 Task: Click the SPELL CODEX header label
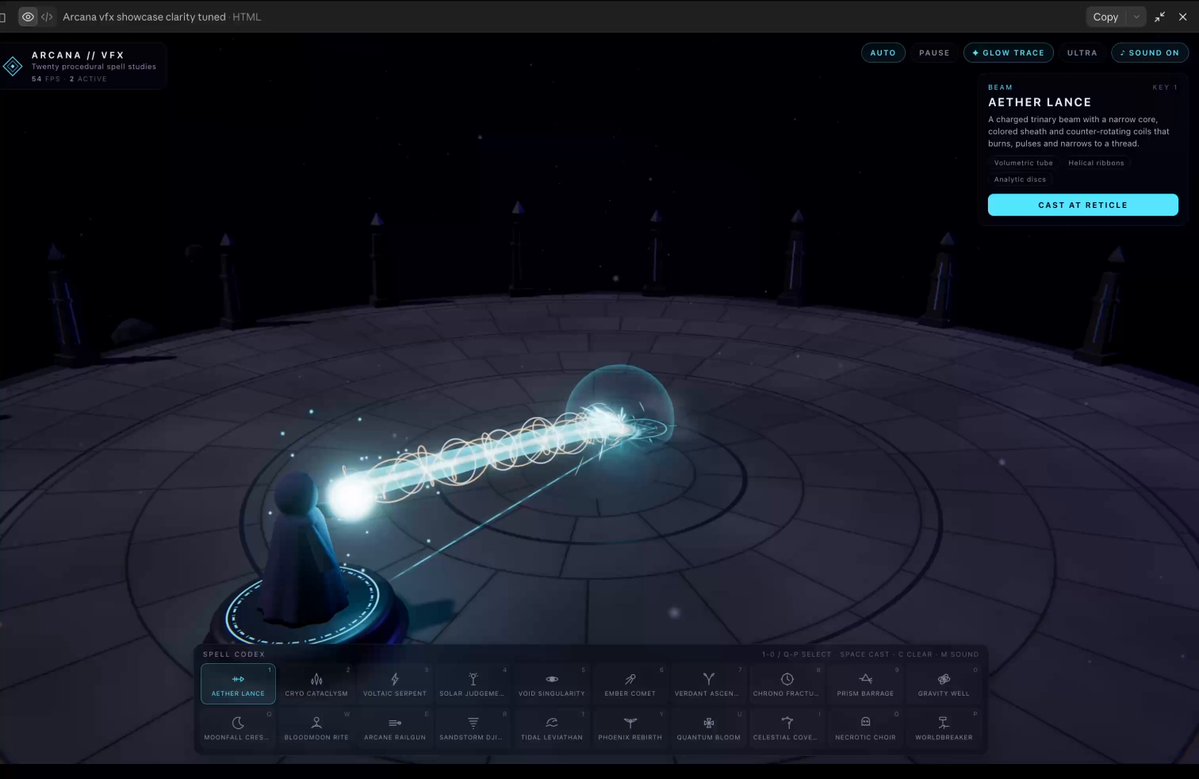pos(233,654)
